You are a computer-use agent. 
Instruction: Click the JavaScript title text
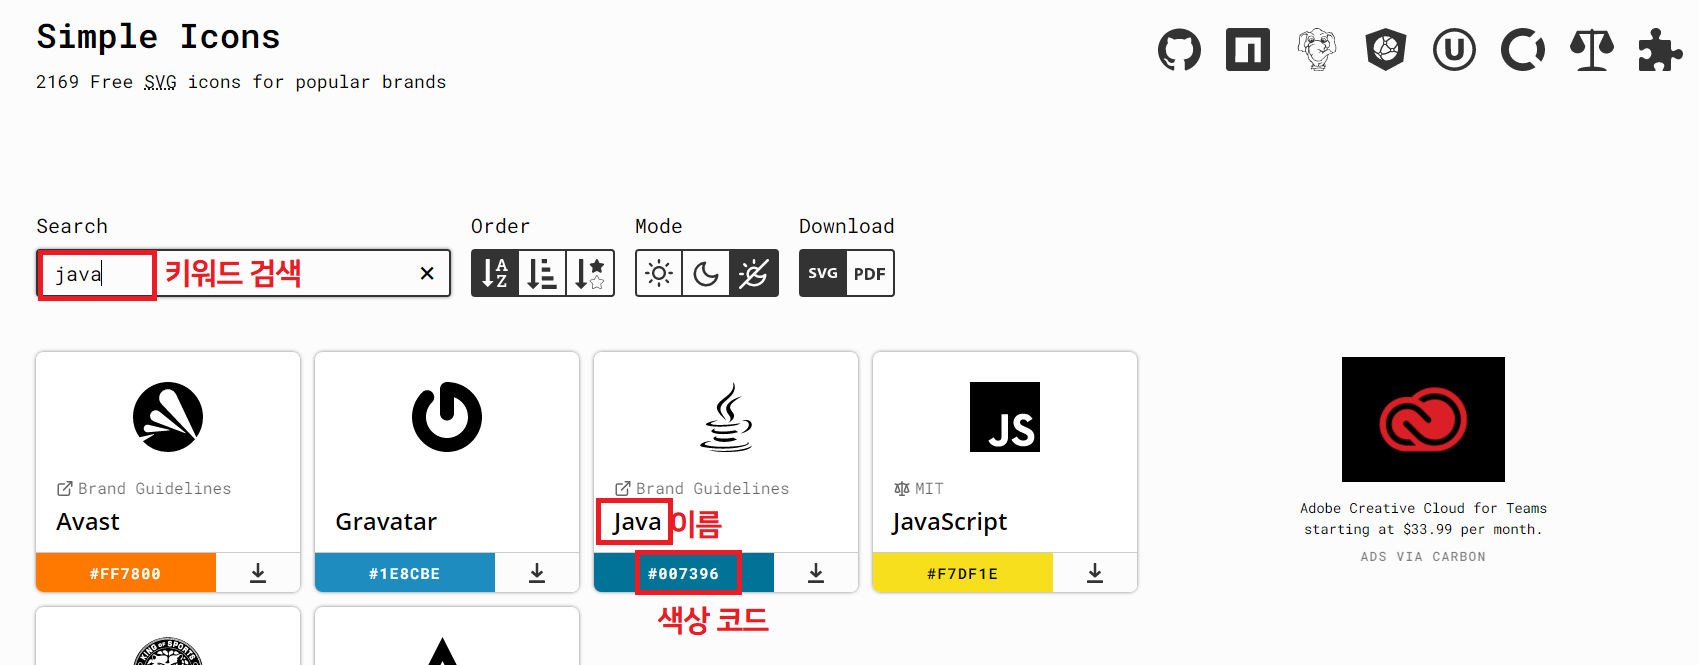click(x=950, y=522)
